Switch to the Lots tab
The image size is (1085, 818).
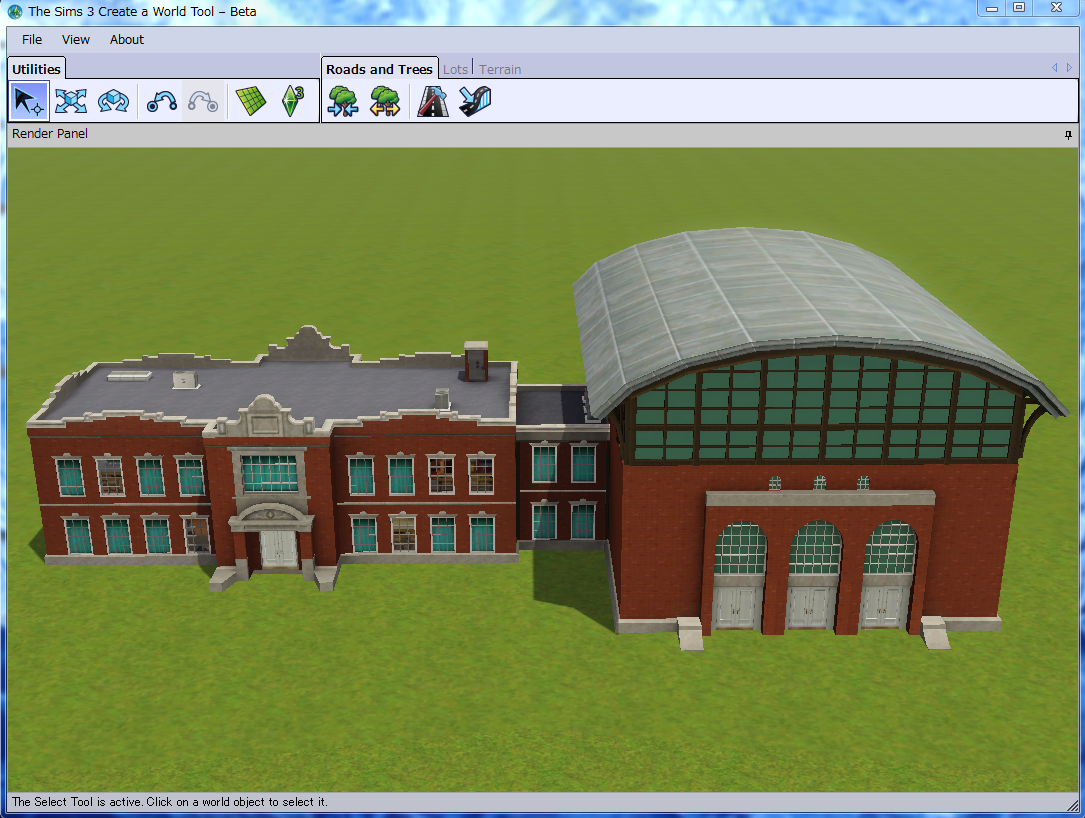pos(455,69)
